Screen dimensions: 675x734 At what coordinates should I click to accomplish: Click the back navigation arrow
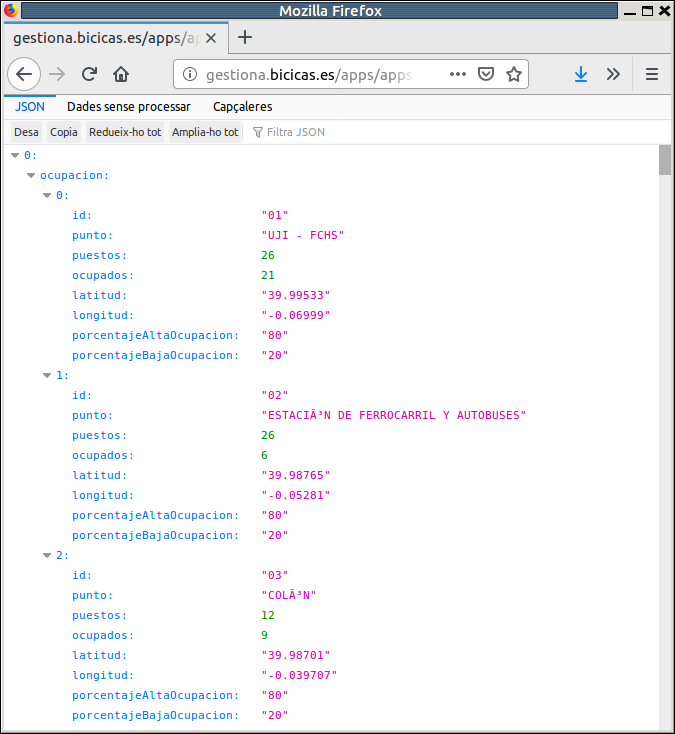pyautogui.click(x=24, y=74)
